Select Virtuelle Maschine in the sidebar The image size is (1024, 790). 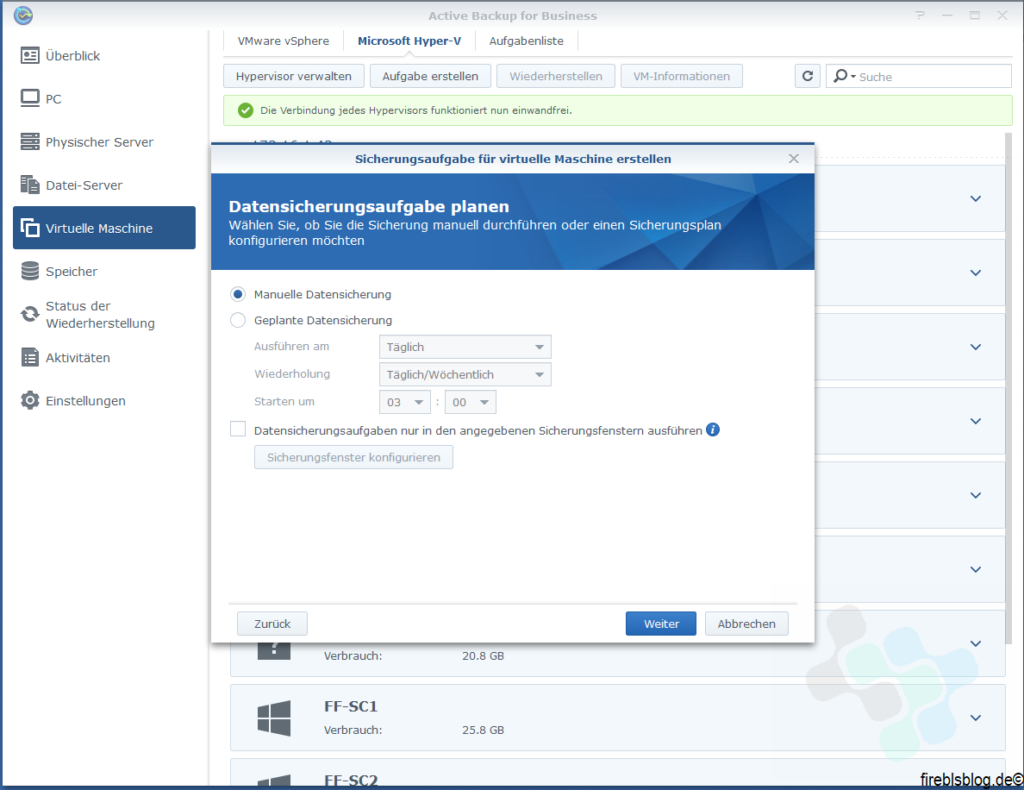(x=104, y=228)
